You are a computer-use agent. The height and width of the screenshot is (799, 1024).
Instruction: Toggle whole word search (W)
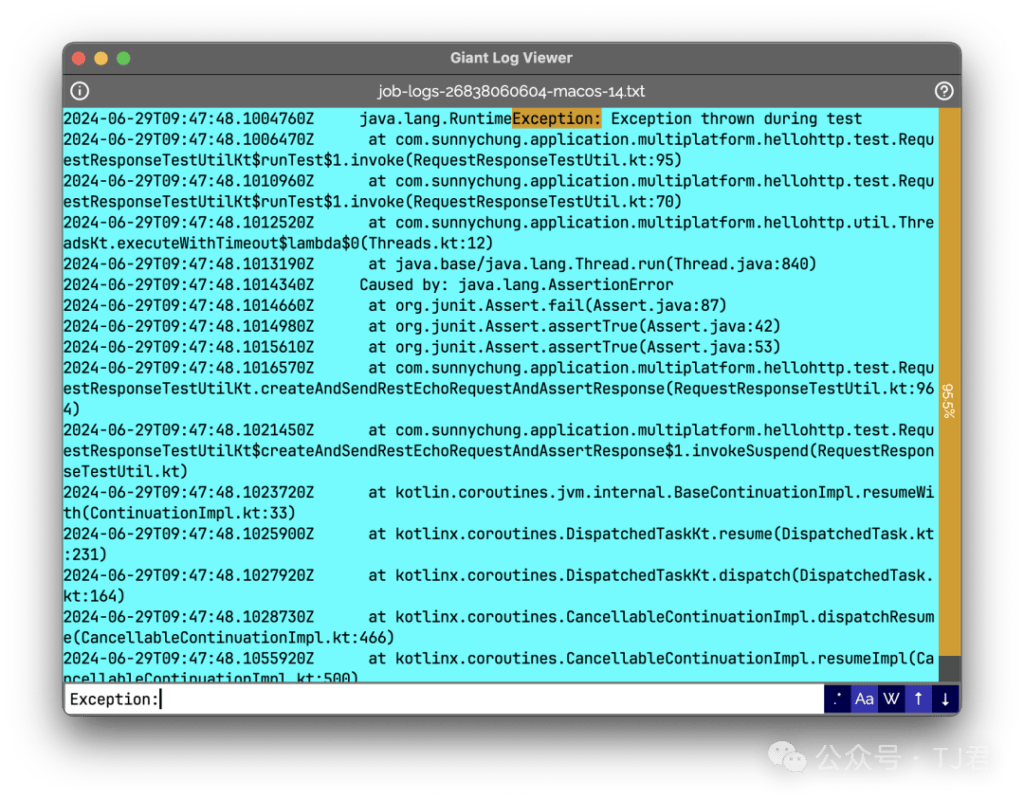click(x=891, y=699)
